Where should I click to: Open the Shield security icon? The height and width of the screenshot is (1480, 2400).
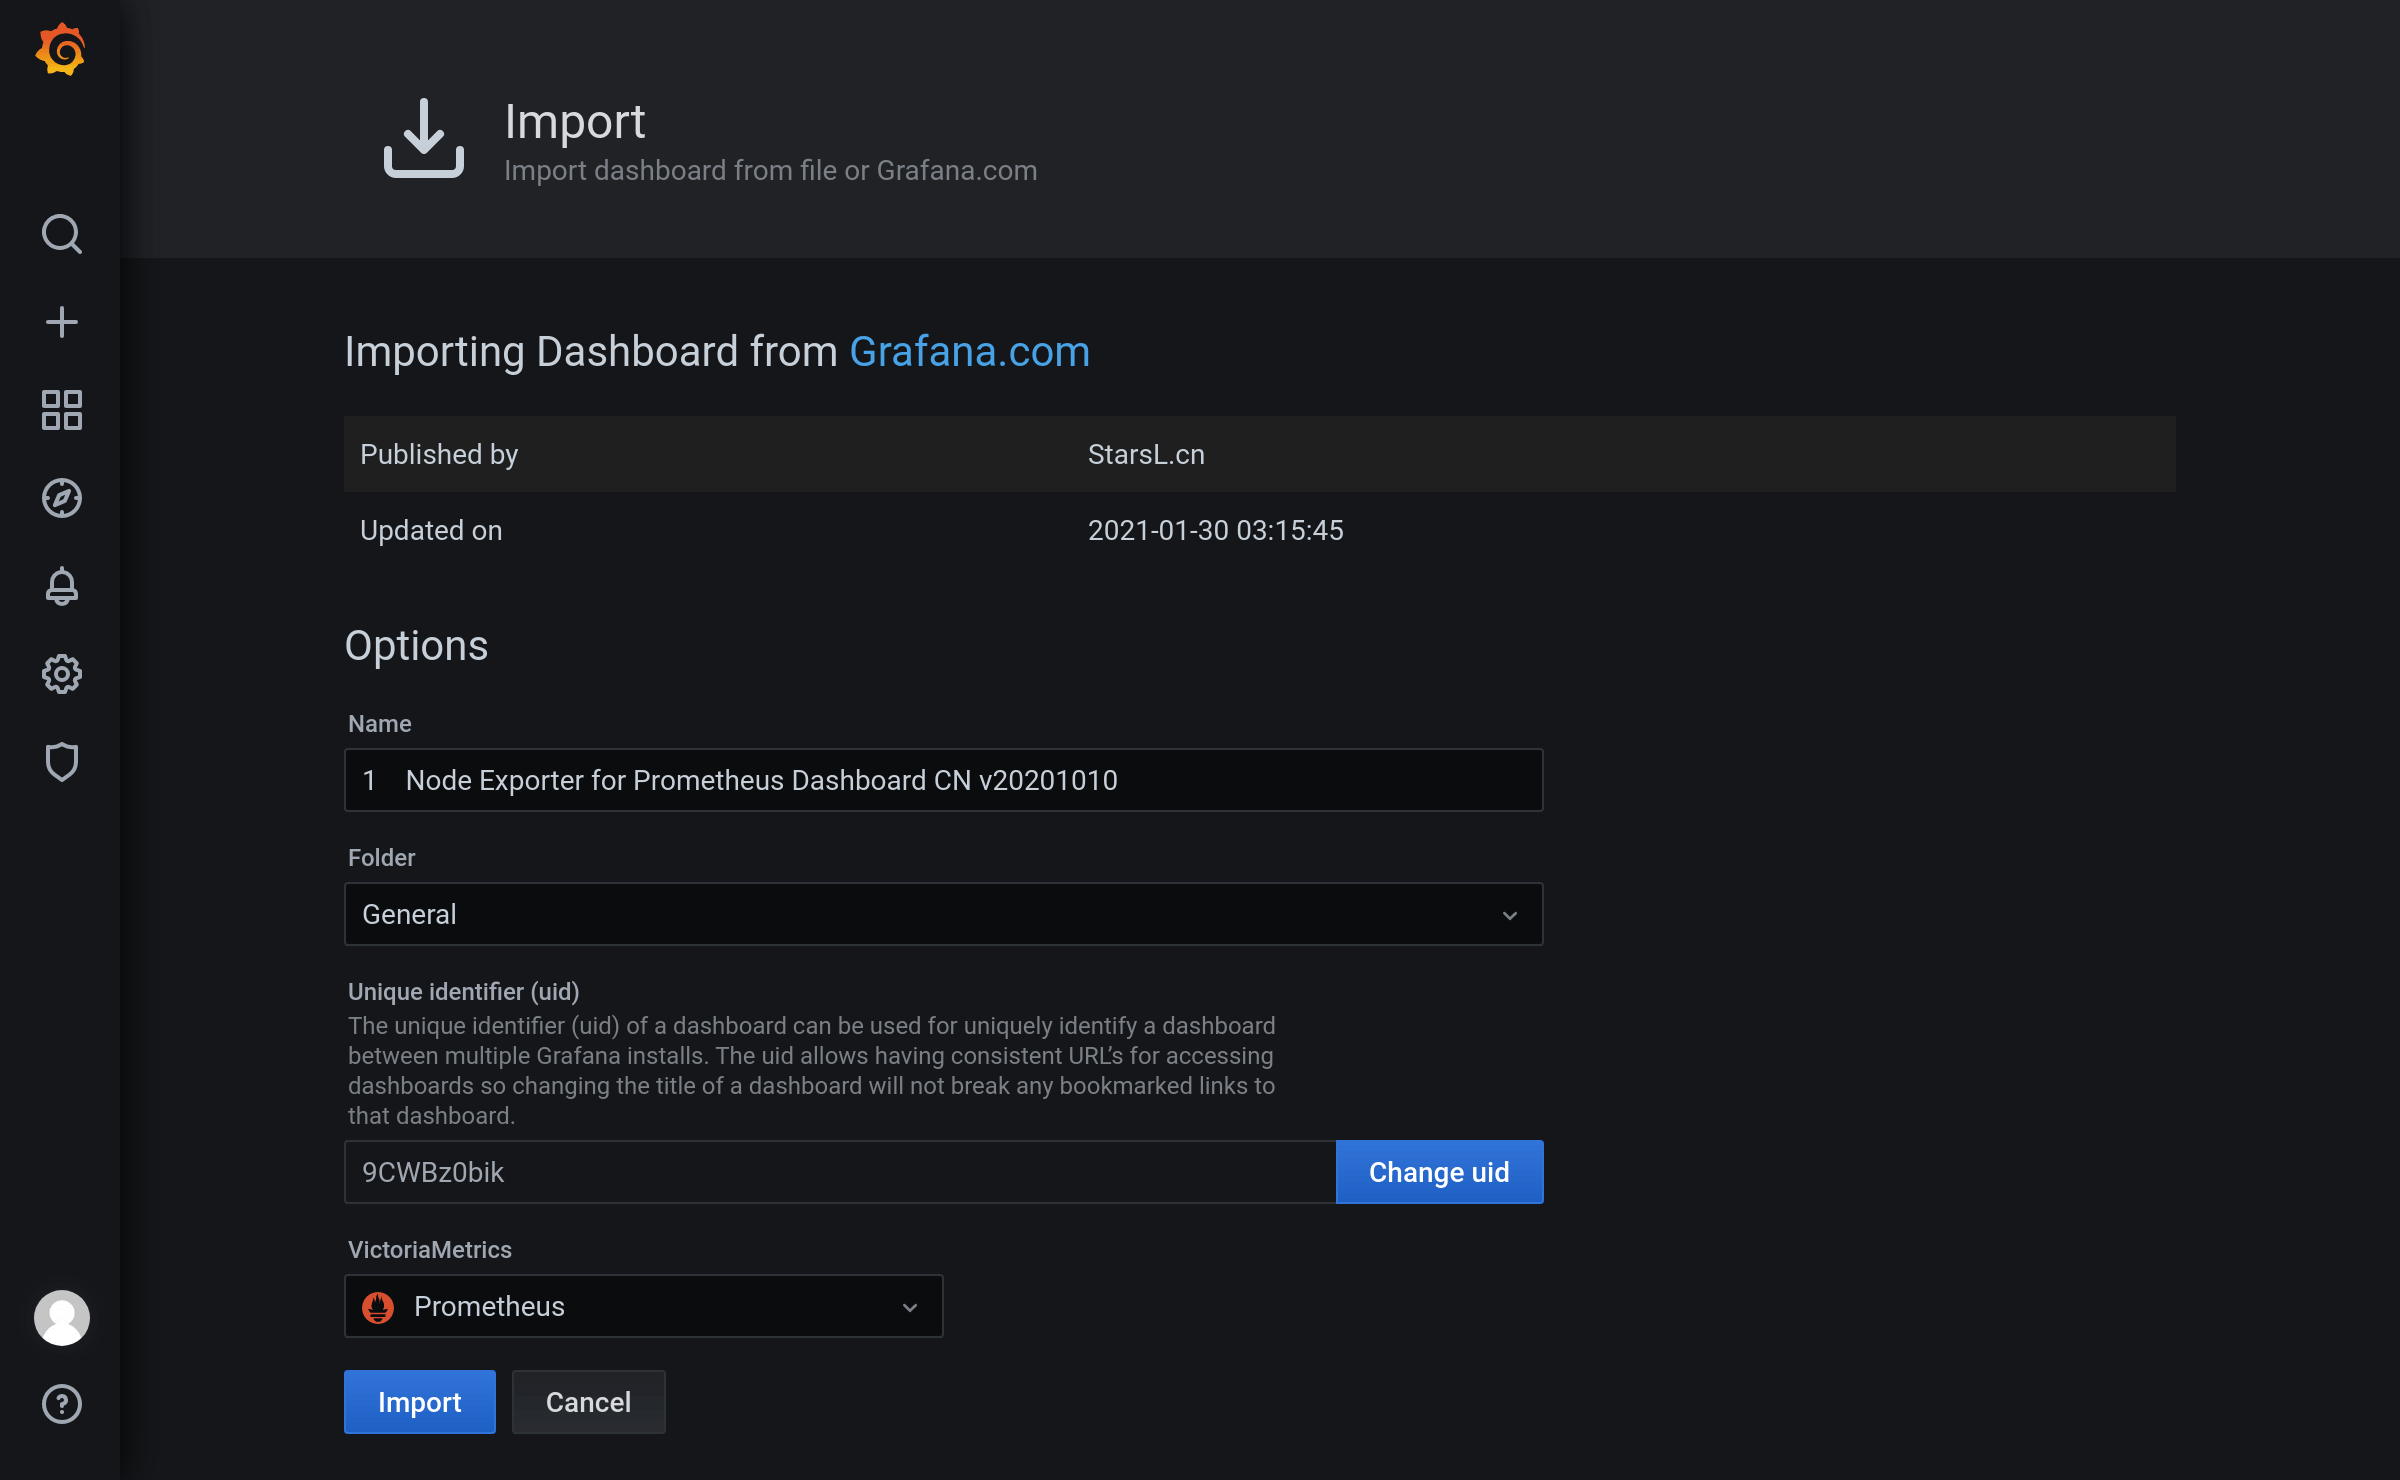[x=62, y=761]
